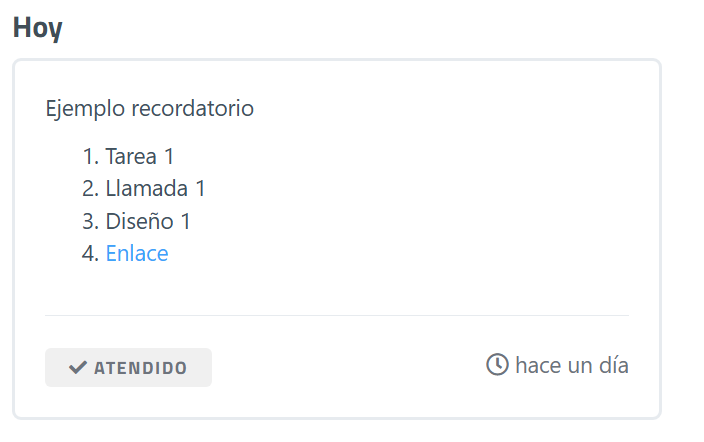Click the "Hoy" section heading
This screenshot has width=704, height=442.
pyautogui.click(x=38, y=28)
